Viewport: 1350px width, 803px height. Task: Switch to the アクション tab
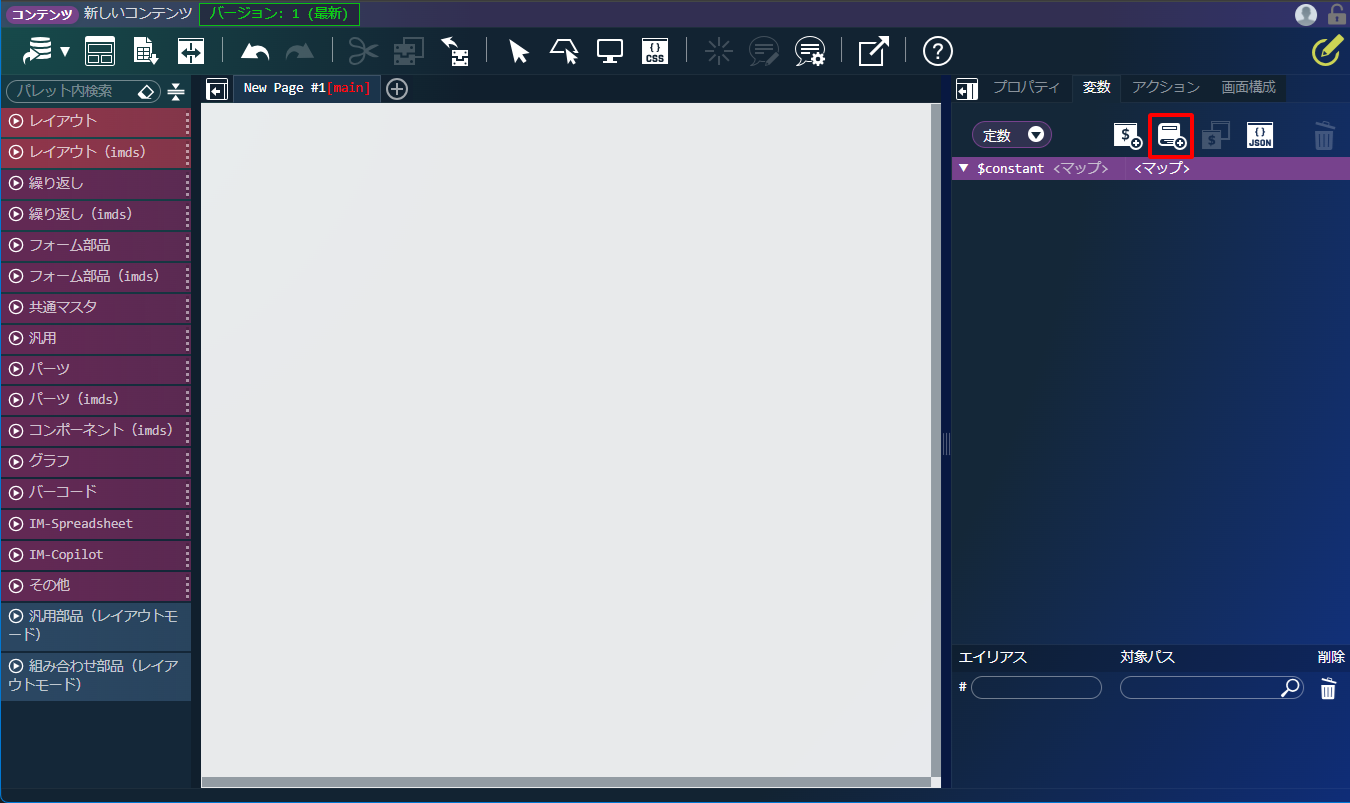1165,87
